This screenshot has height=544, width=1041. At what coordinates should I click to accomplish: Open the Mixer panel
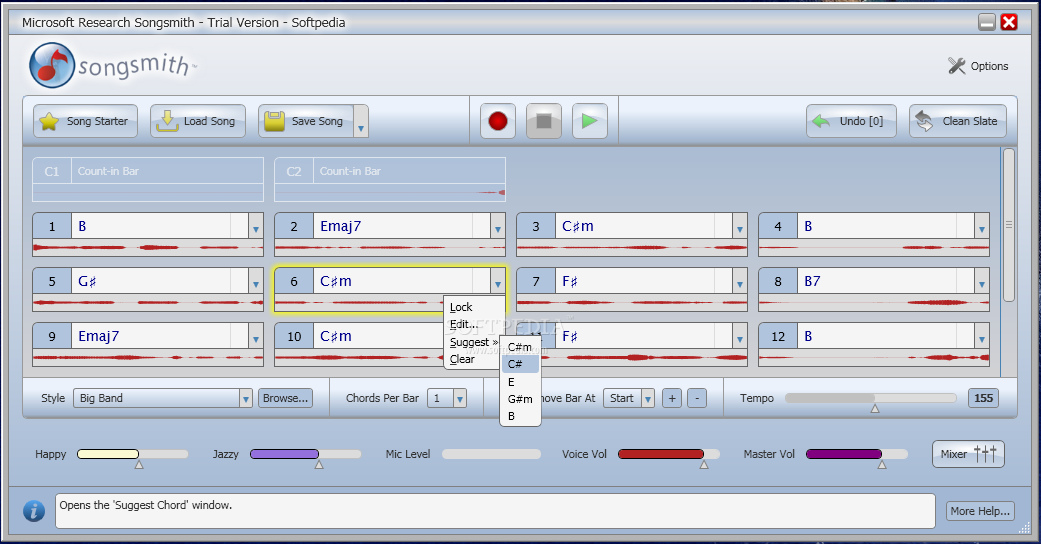tap(968, 454)
